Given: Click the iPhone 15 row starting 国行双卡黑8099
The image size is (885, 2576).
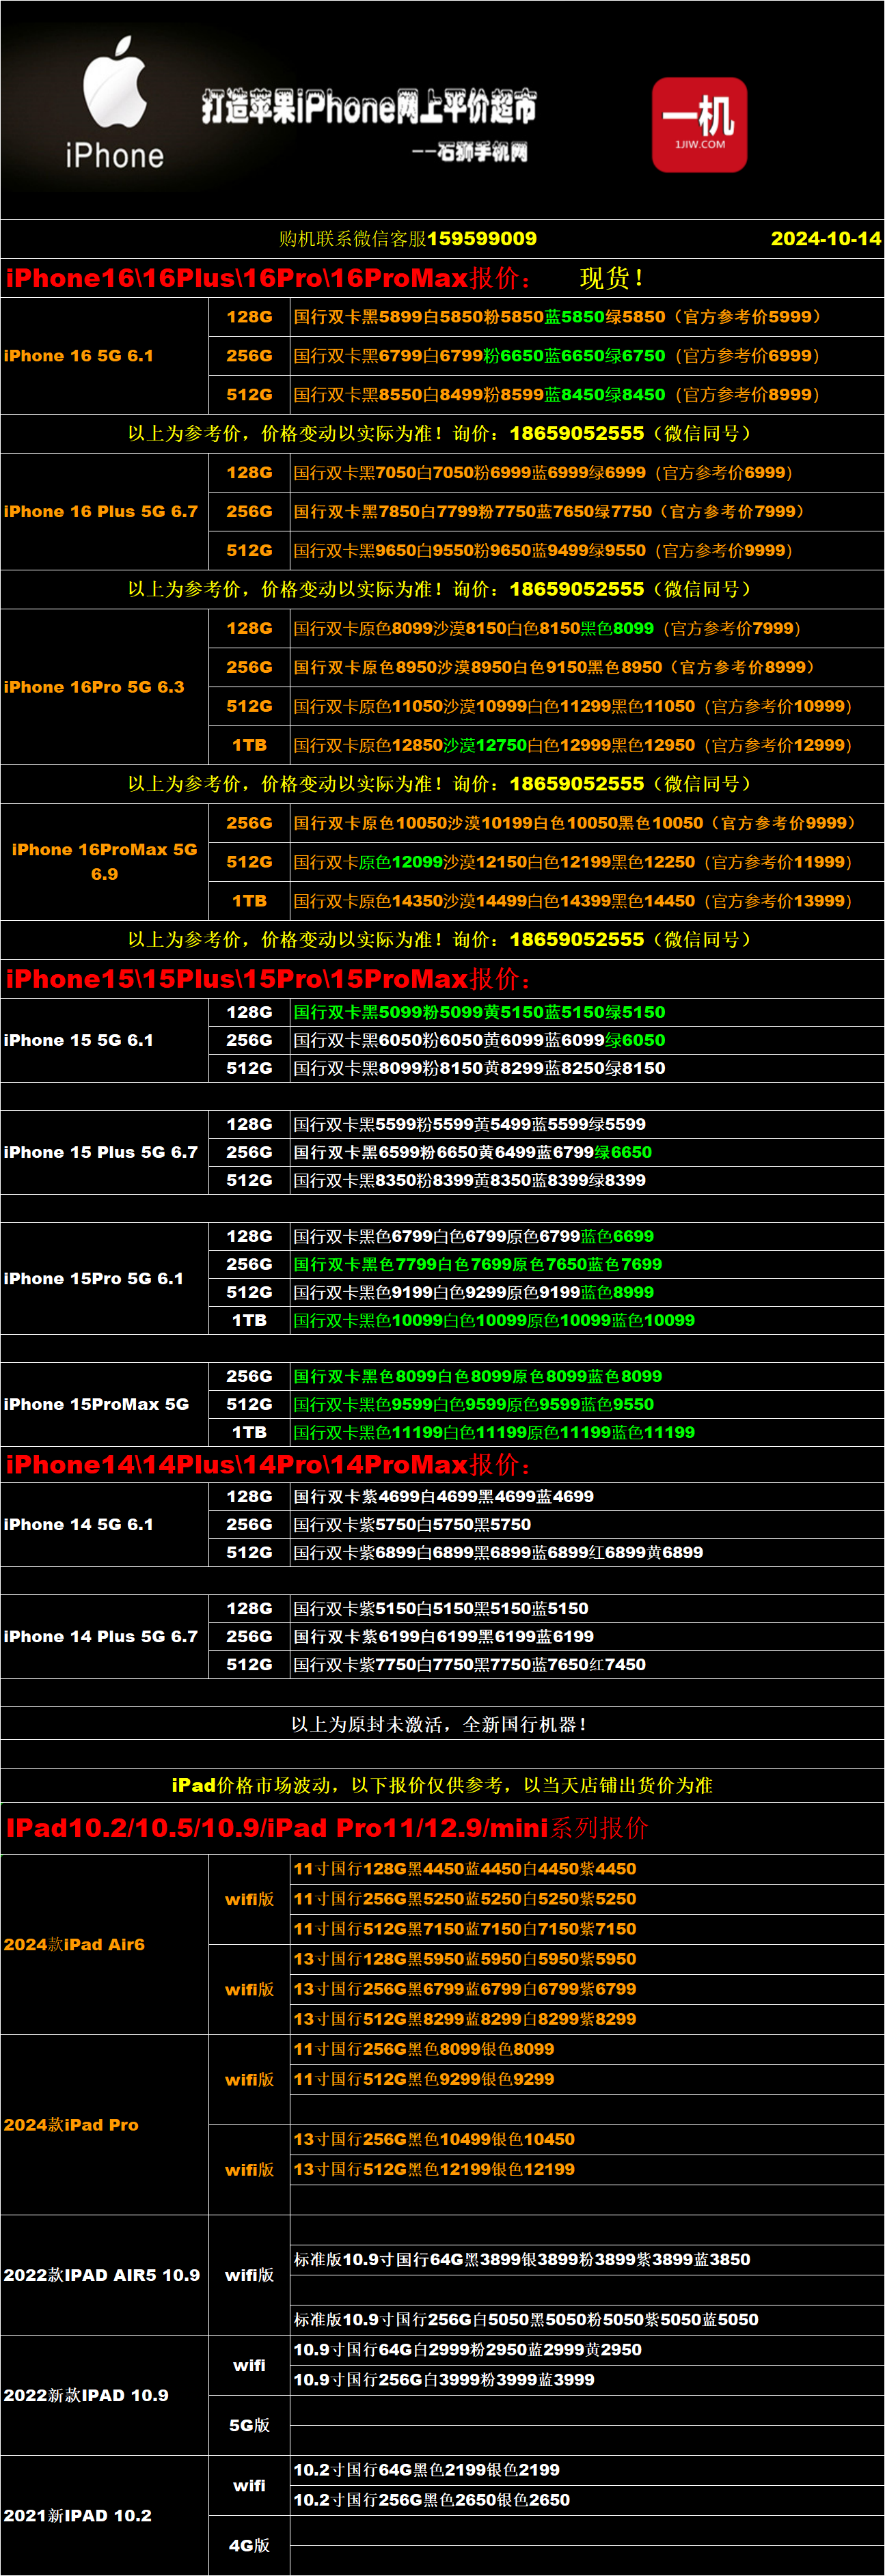Looking at the screenshot, I should click(587, 1068).
